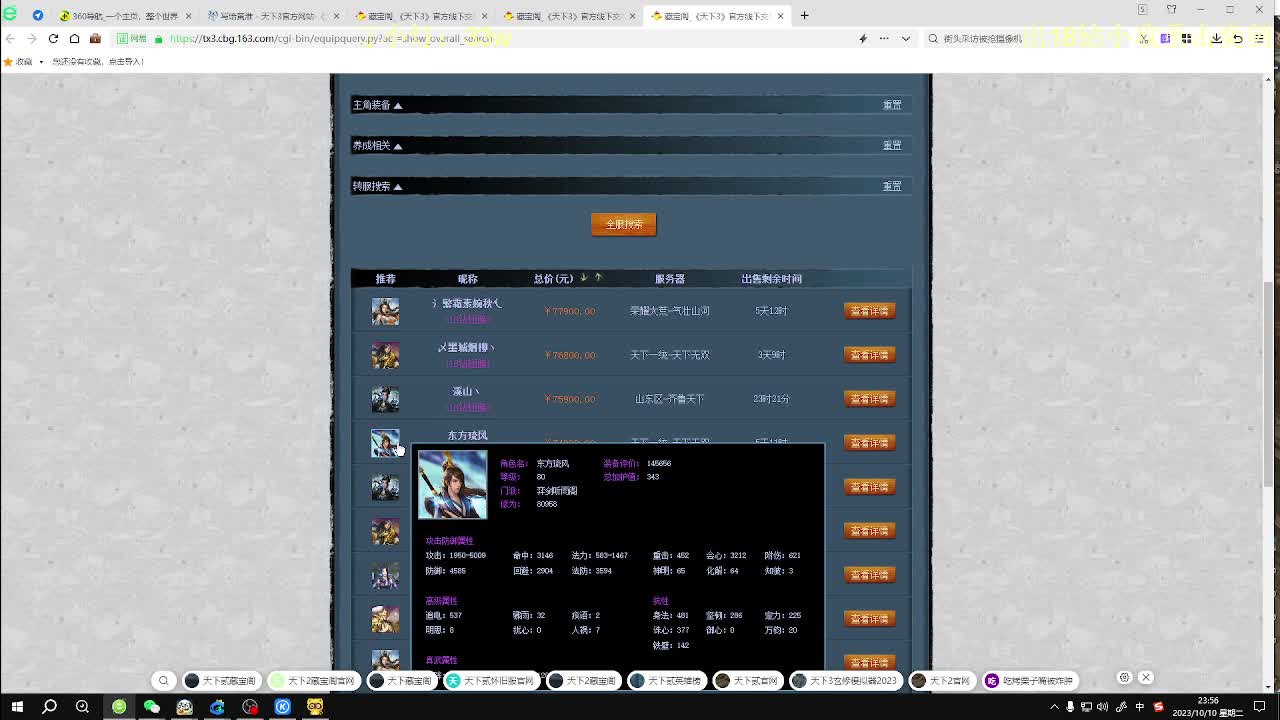Open the 东方琼风 character name link

click(467, 436)
